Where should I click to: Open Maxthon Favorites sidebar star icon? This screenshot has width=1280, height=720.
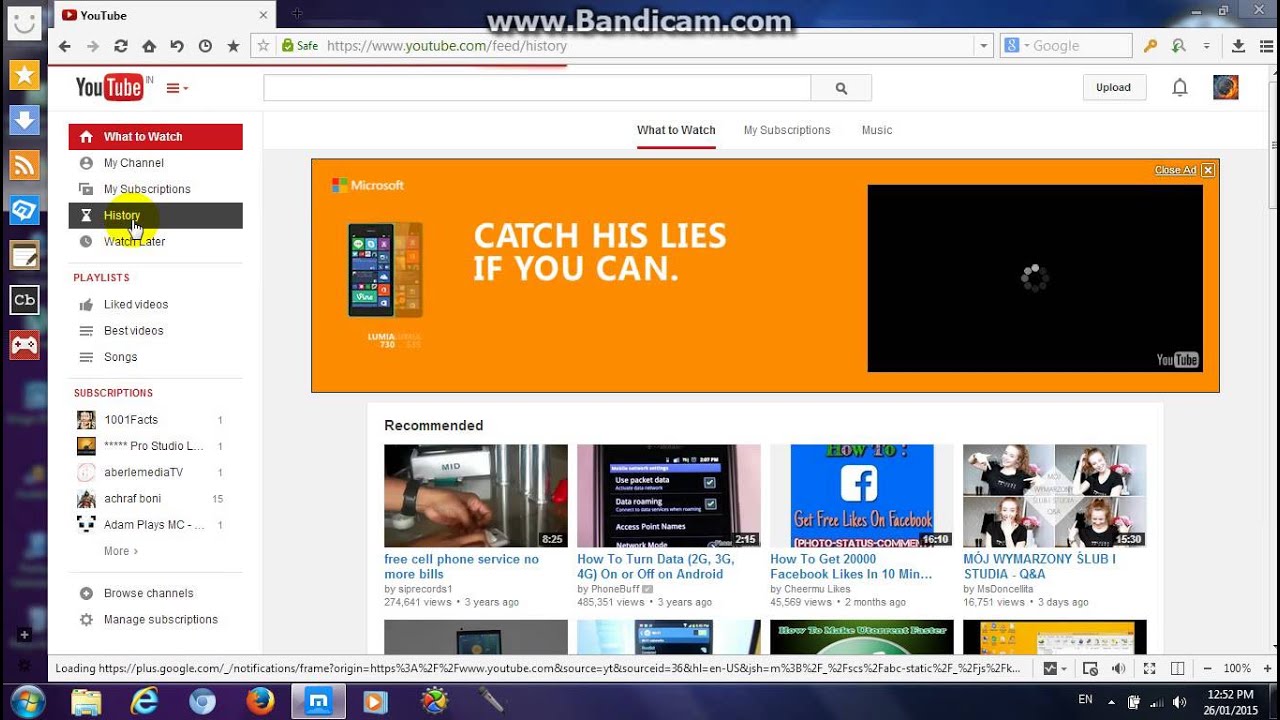tap(24, 74)
